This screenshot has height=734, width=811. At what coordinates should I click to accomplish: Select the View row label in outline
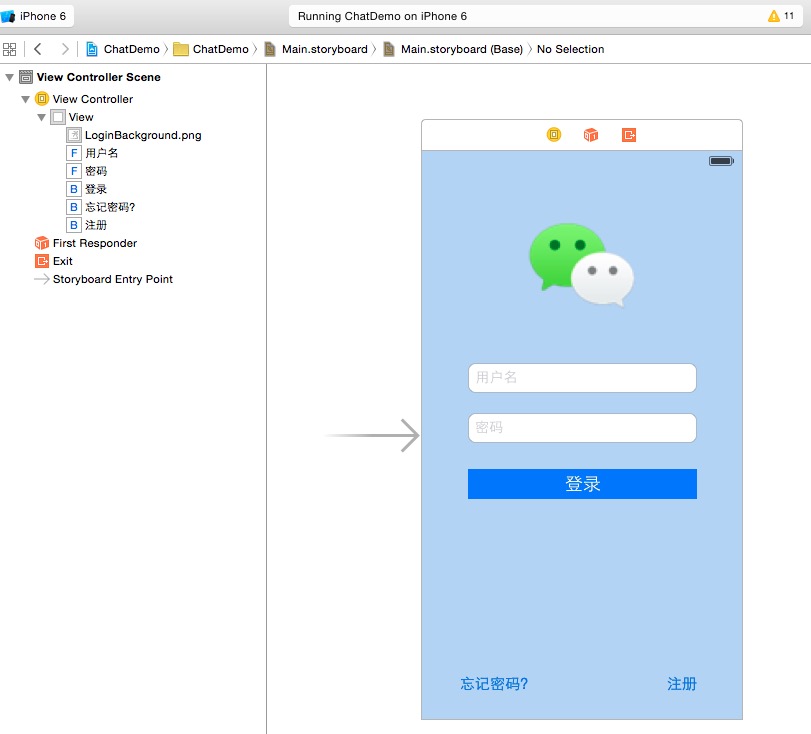pos(81,117)
